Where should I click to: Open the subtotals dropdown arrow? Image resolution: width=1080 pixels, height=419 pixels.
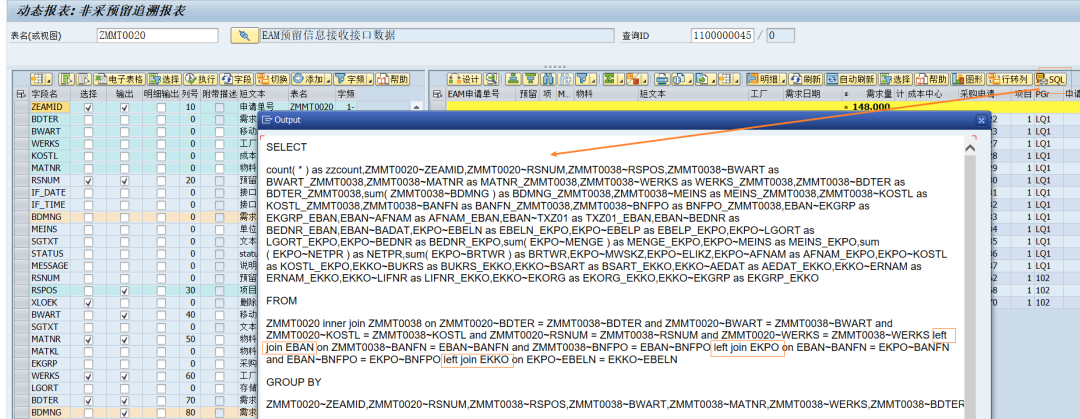[645, 79]
